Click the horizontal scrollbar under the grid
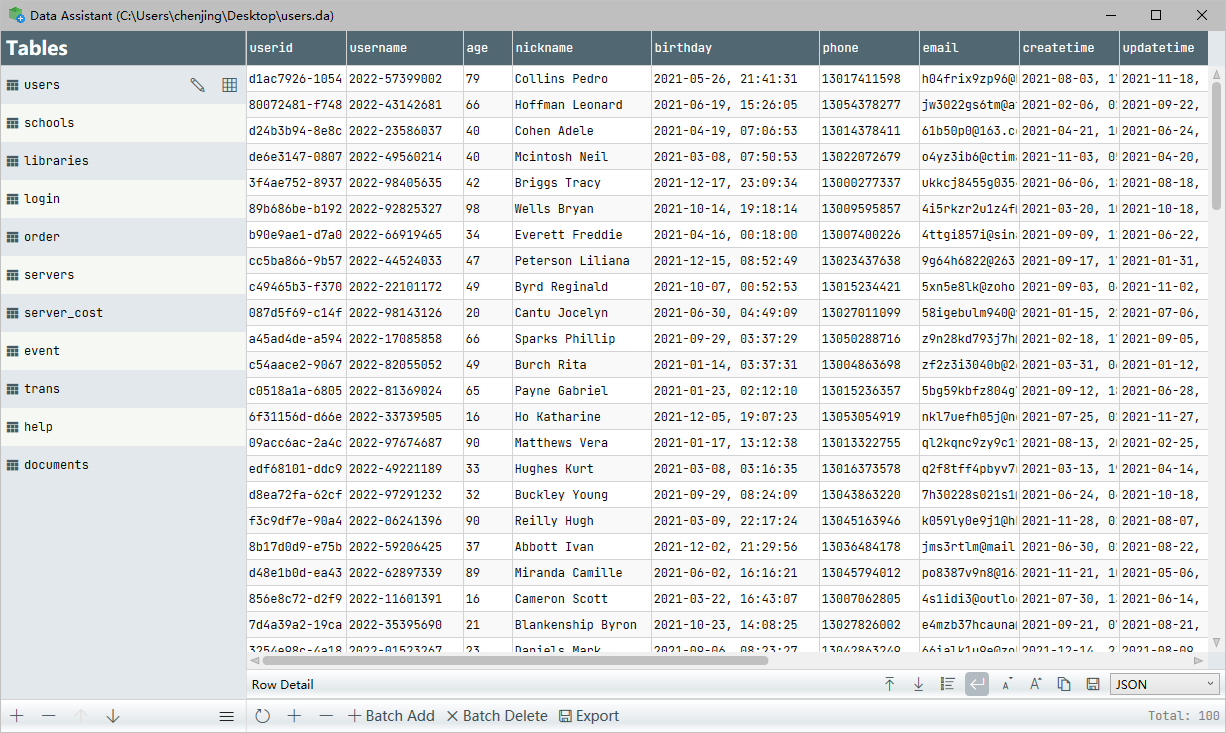Image resolution: width=1226 pixels, height=733 pixels. tap(515, 660)
